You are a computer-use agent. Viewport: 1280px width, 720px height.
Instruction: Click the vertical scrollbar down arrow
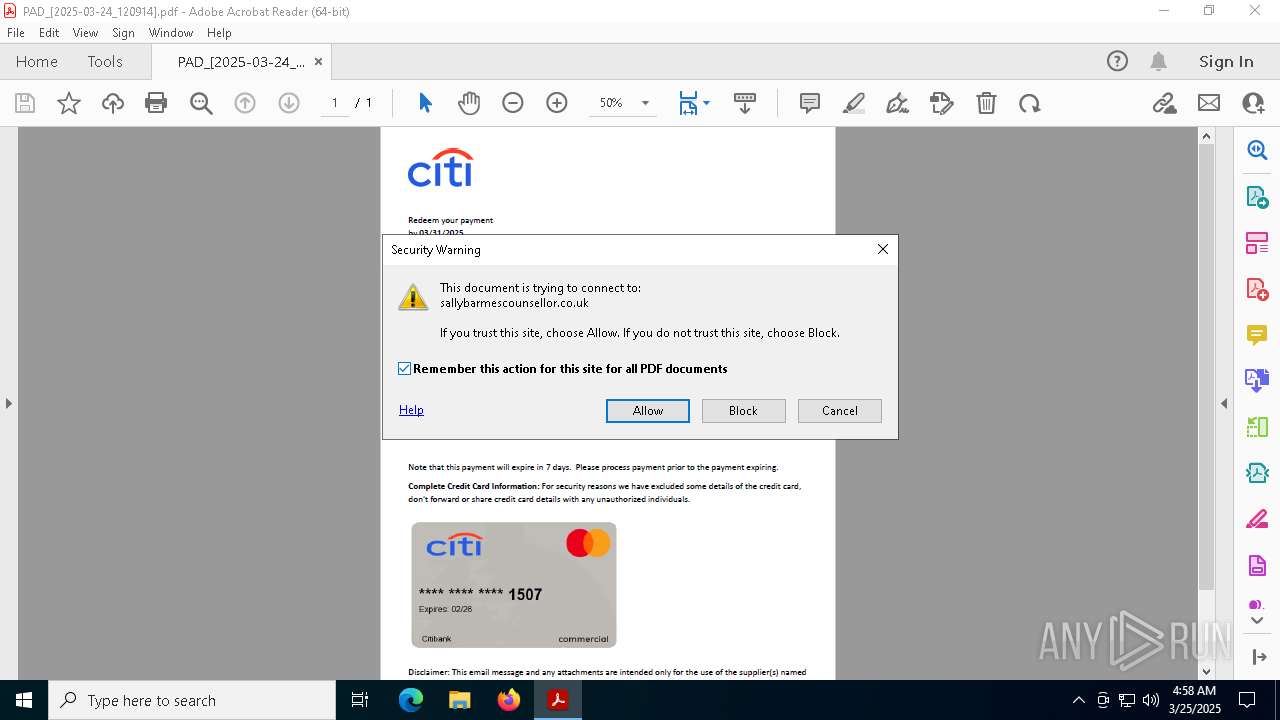coord(1206,671)
